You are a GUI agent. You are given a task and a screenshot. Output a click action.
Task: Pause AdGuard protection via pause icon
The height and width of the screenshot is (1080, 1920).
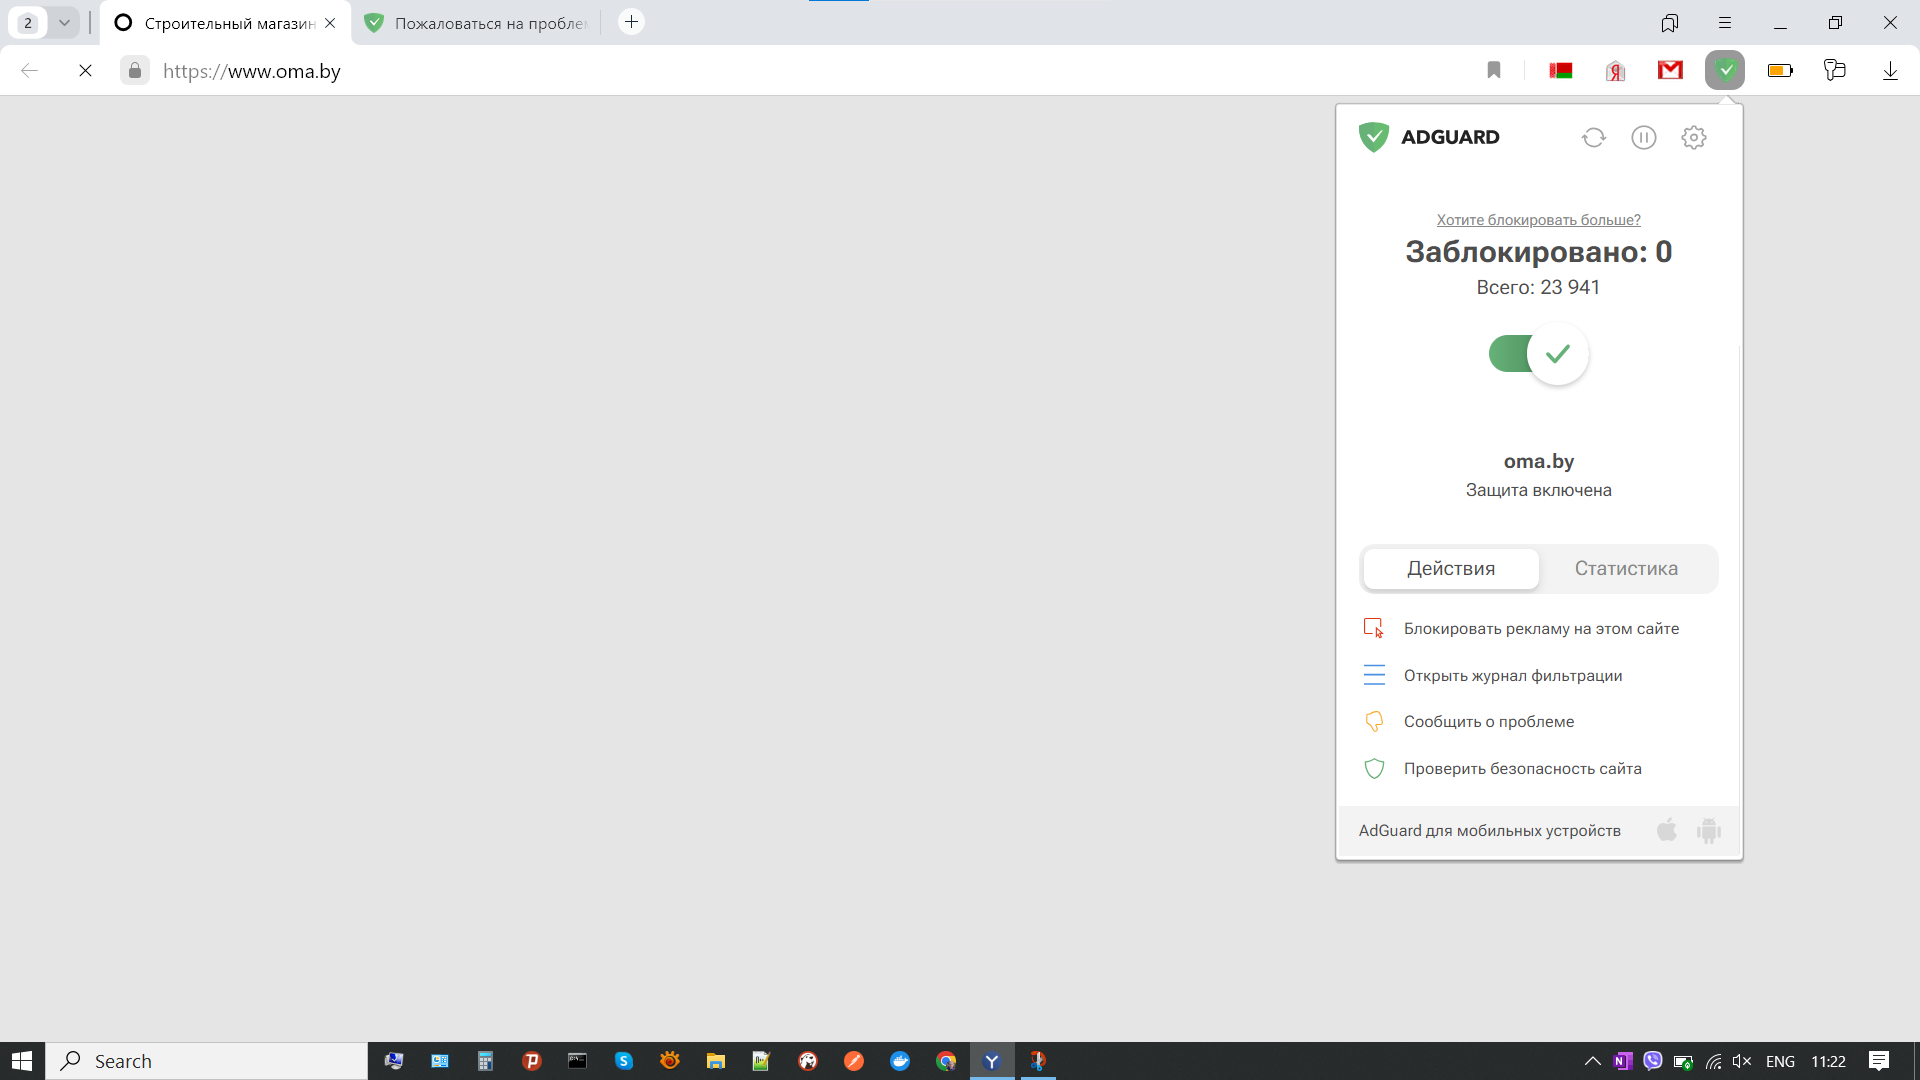[1643, 137]
